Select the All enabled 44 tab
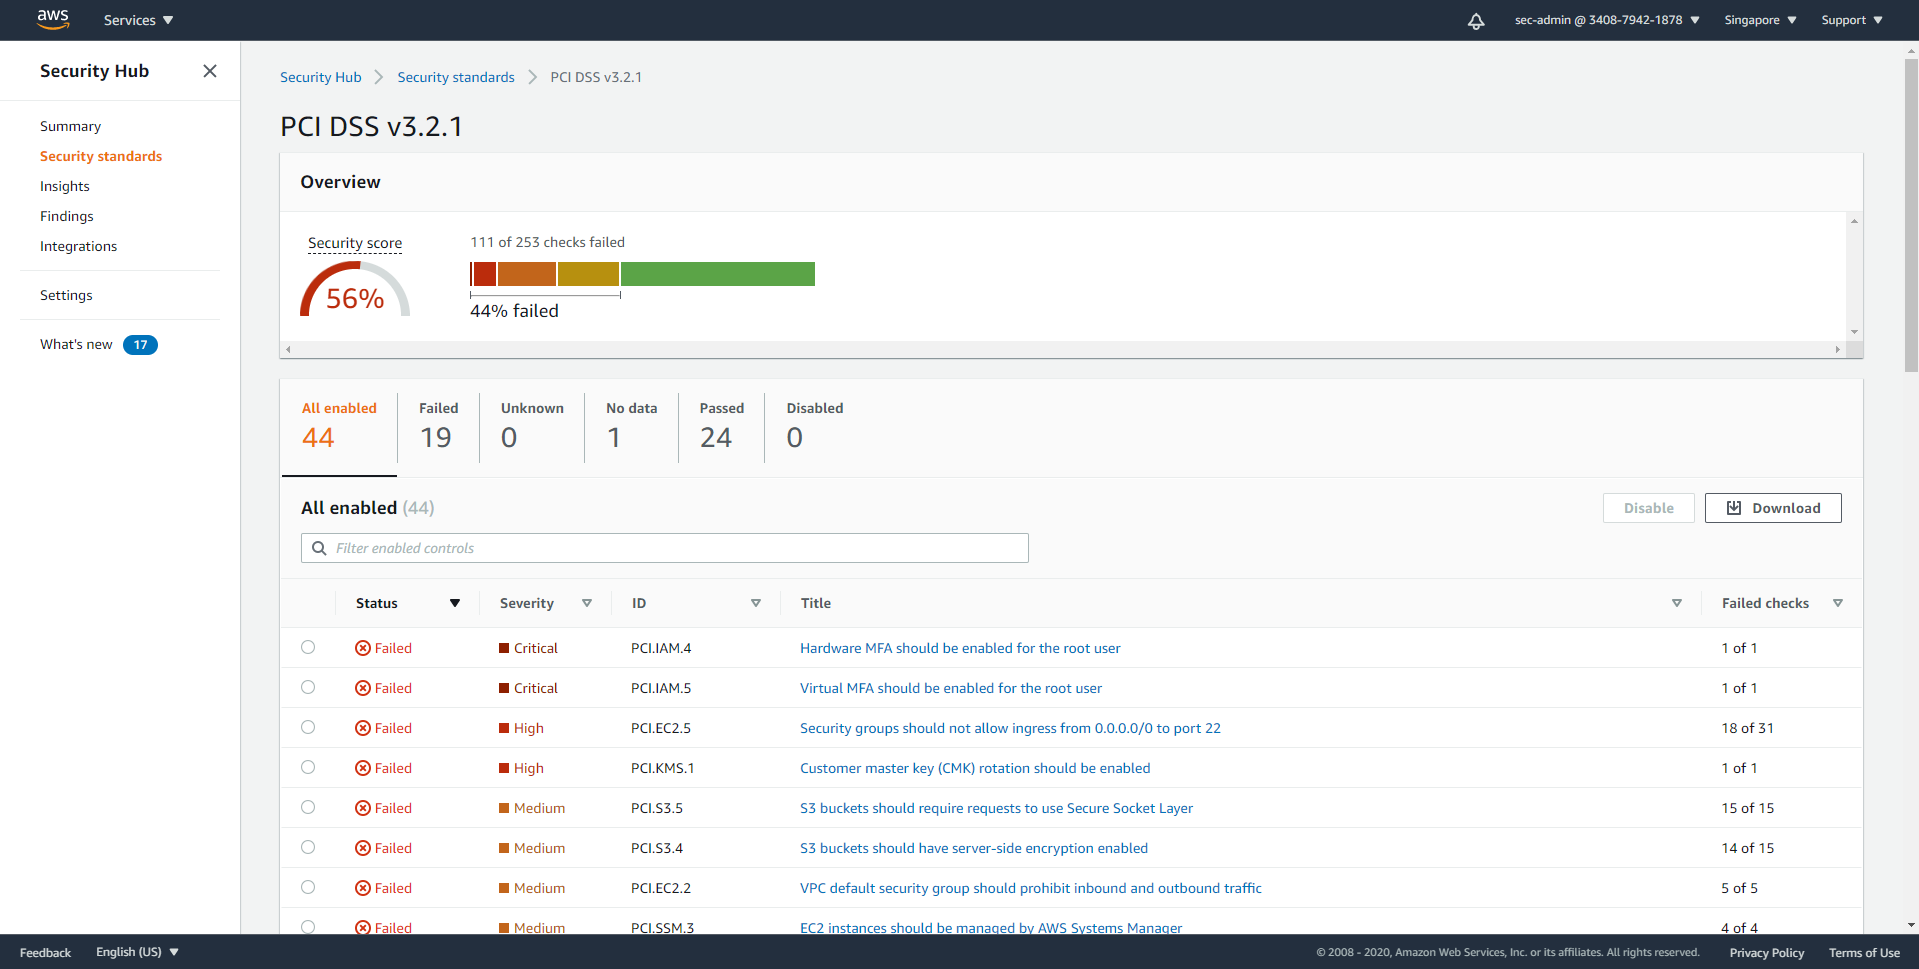The width and height of the screenshot is (1919, 969). [x=339, y=427]
